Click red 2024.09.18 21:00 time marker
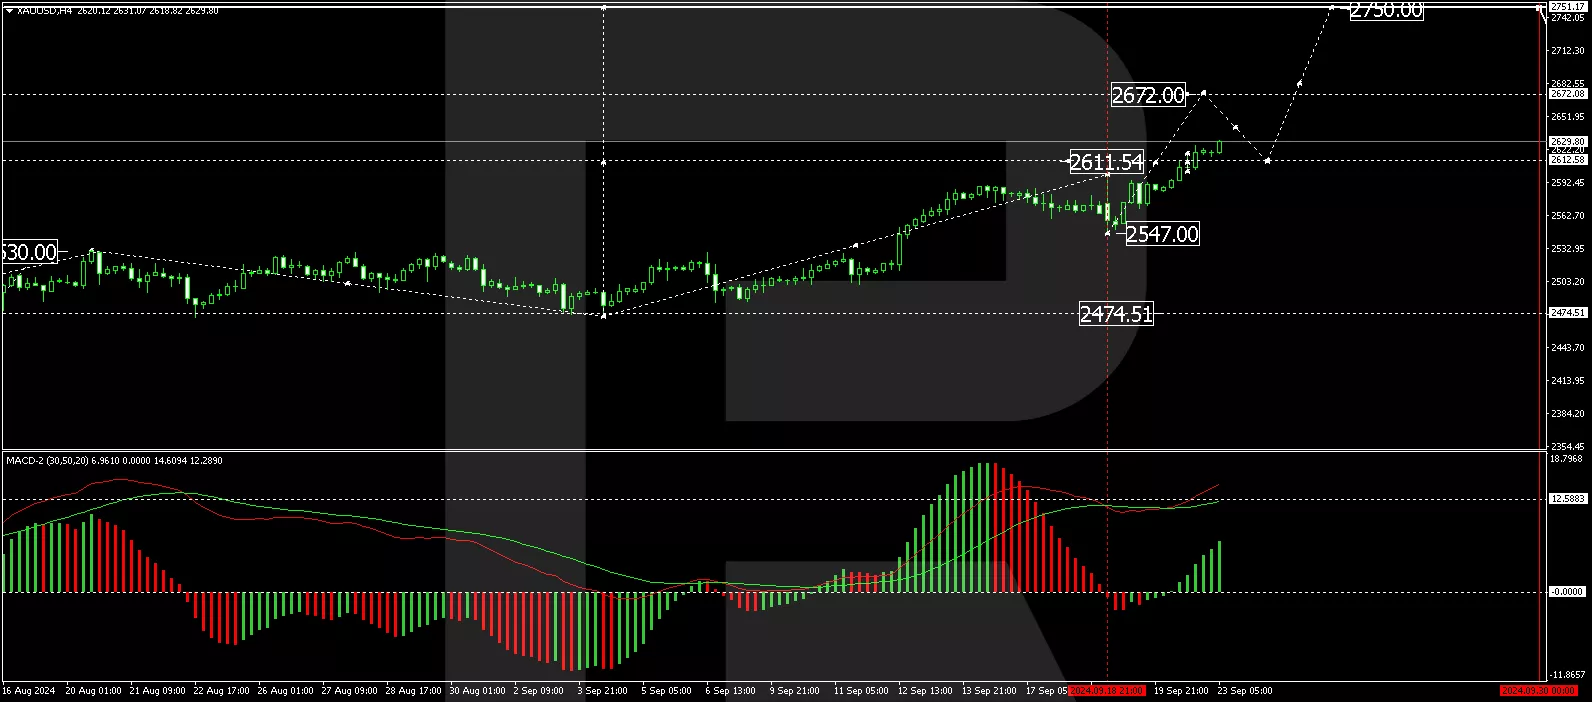Viewport: 1592px width, 702px height. click(x=1106, y=691)
